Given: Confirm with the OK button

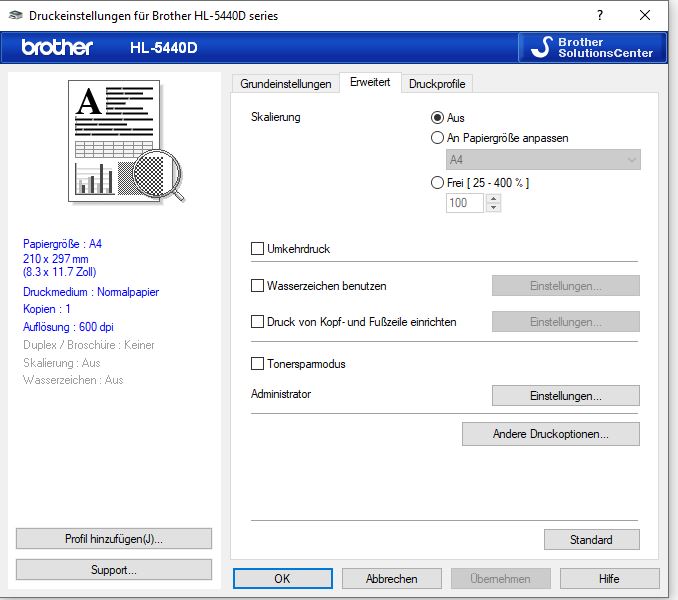Looking at the screenshot, I should (x=283, y=578).
